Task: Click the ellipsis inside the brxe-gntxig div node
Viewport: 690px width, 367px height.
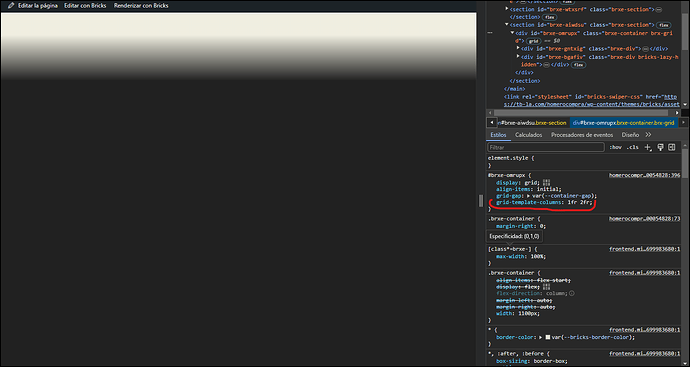Action: click(646, 49)
